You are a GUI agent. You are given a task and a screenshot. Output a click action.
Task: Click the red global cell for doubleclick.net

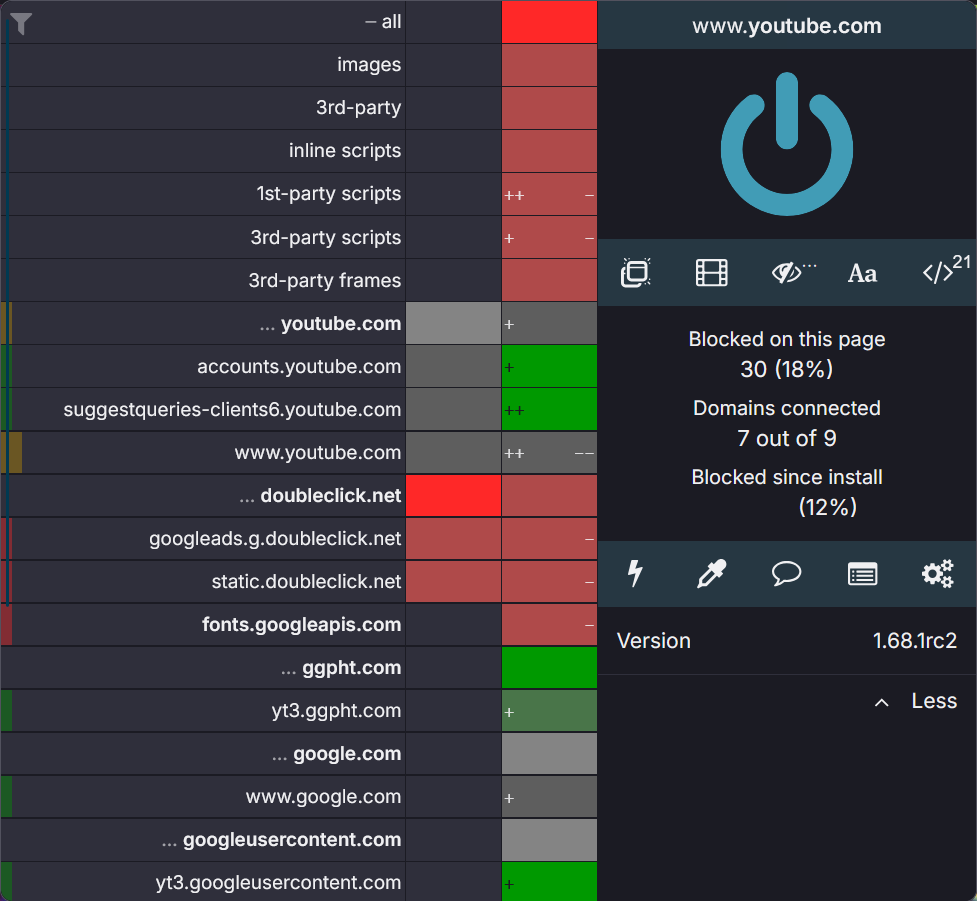tap(454, 496)
